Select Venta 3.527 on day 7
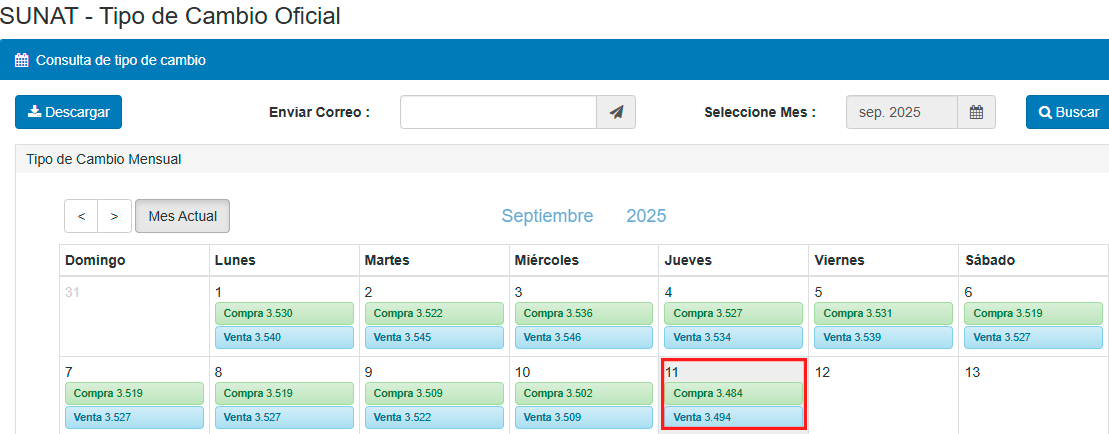 click(134, 417)
